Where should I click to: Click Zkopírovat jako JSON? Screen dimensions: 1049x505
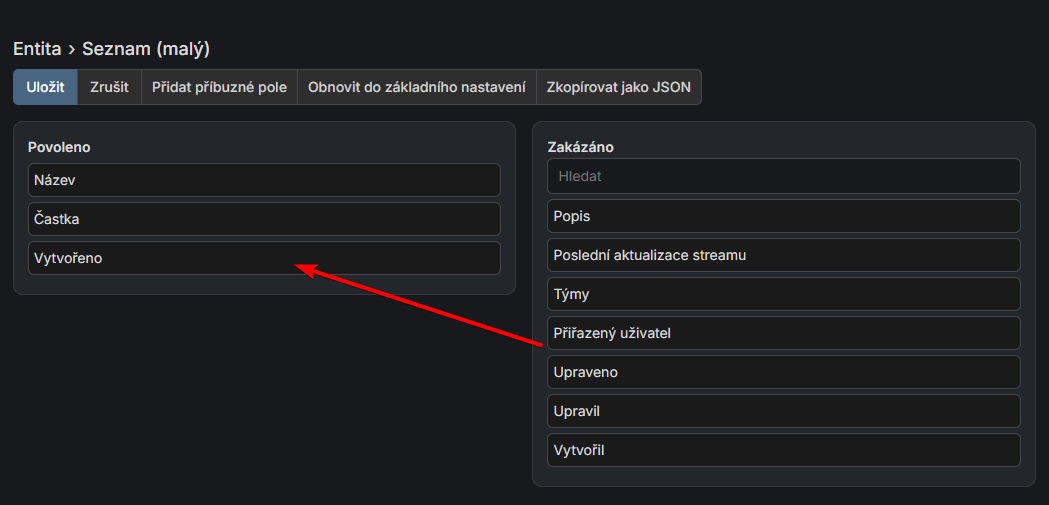[618, 87]
